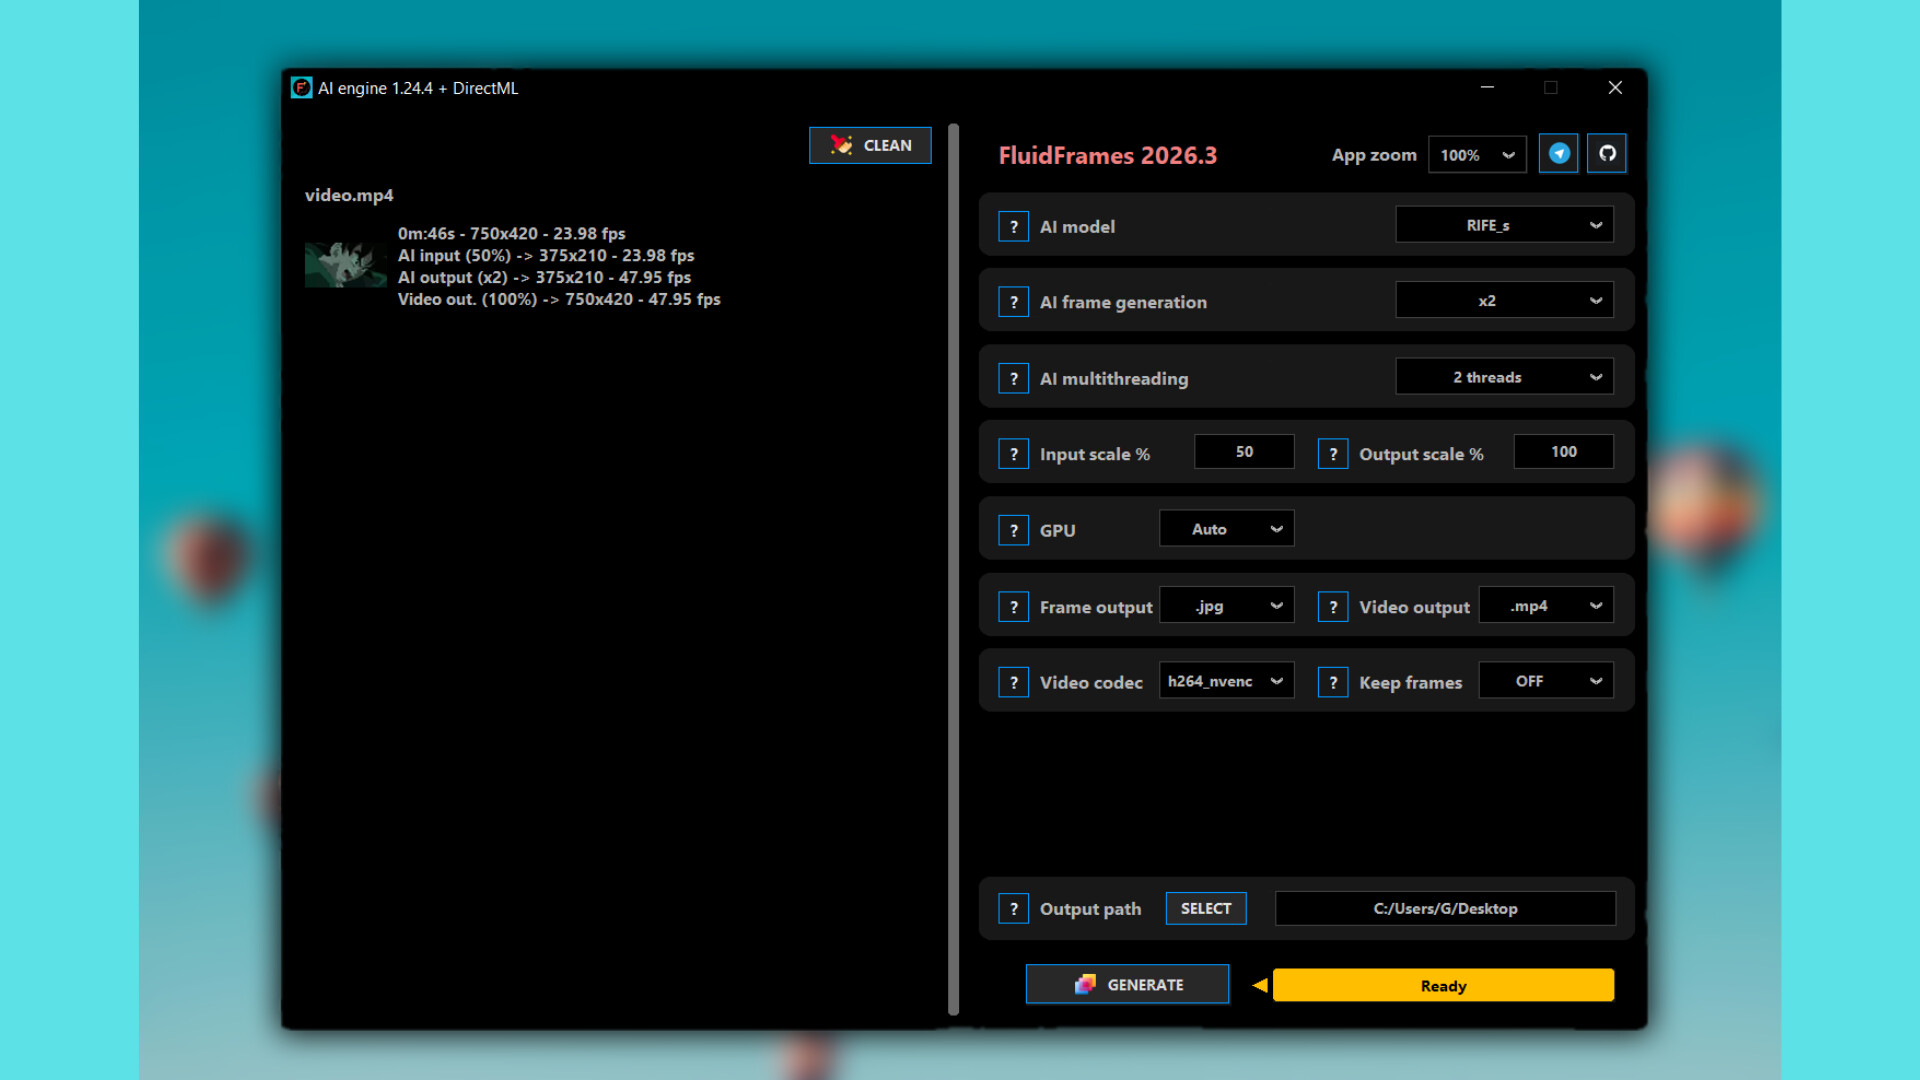Click the '0m:46s - 750x420 - 23.98 fps' line
This screenshot has width=1920, height=1080.
pos(511,233)
